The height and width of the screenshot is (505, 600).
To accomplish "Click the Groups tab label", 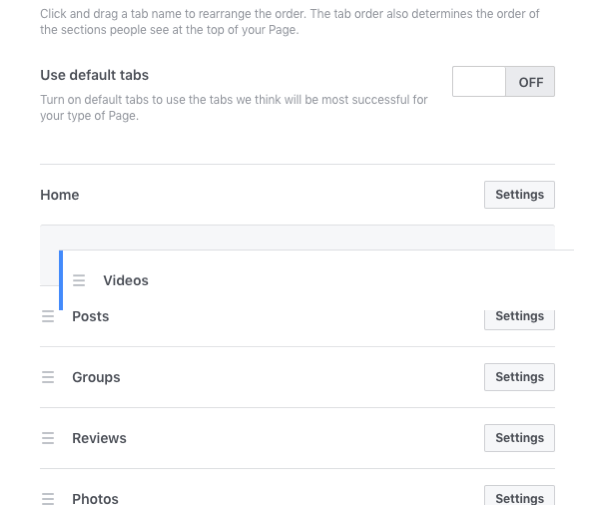I will (x=96, y=377).
